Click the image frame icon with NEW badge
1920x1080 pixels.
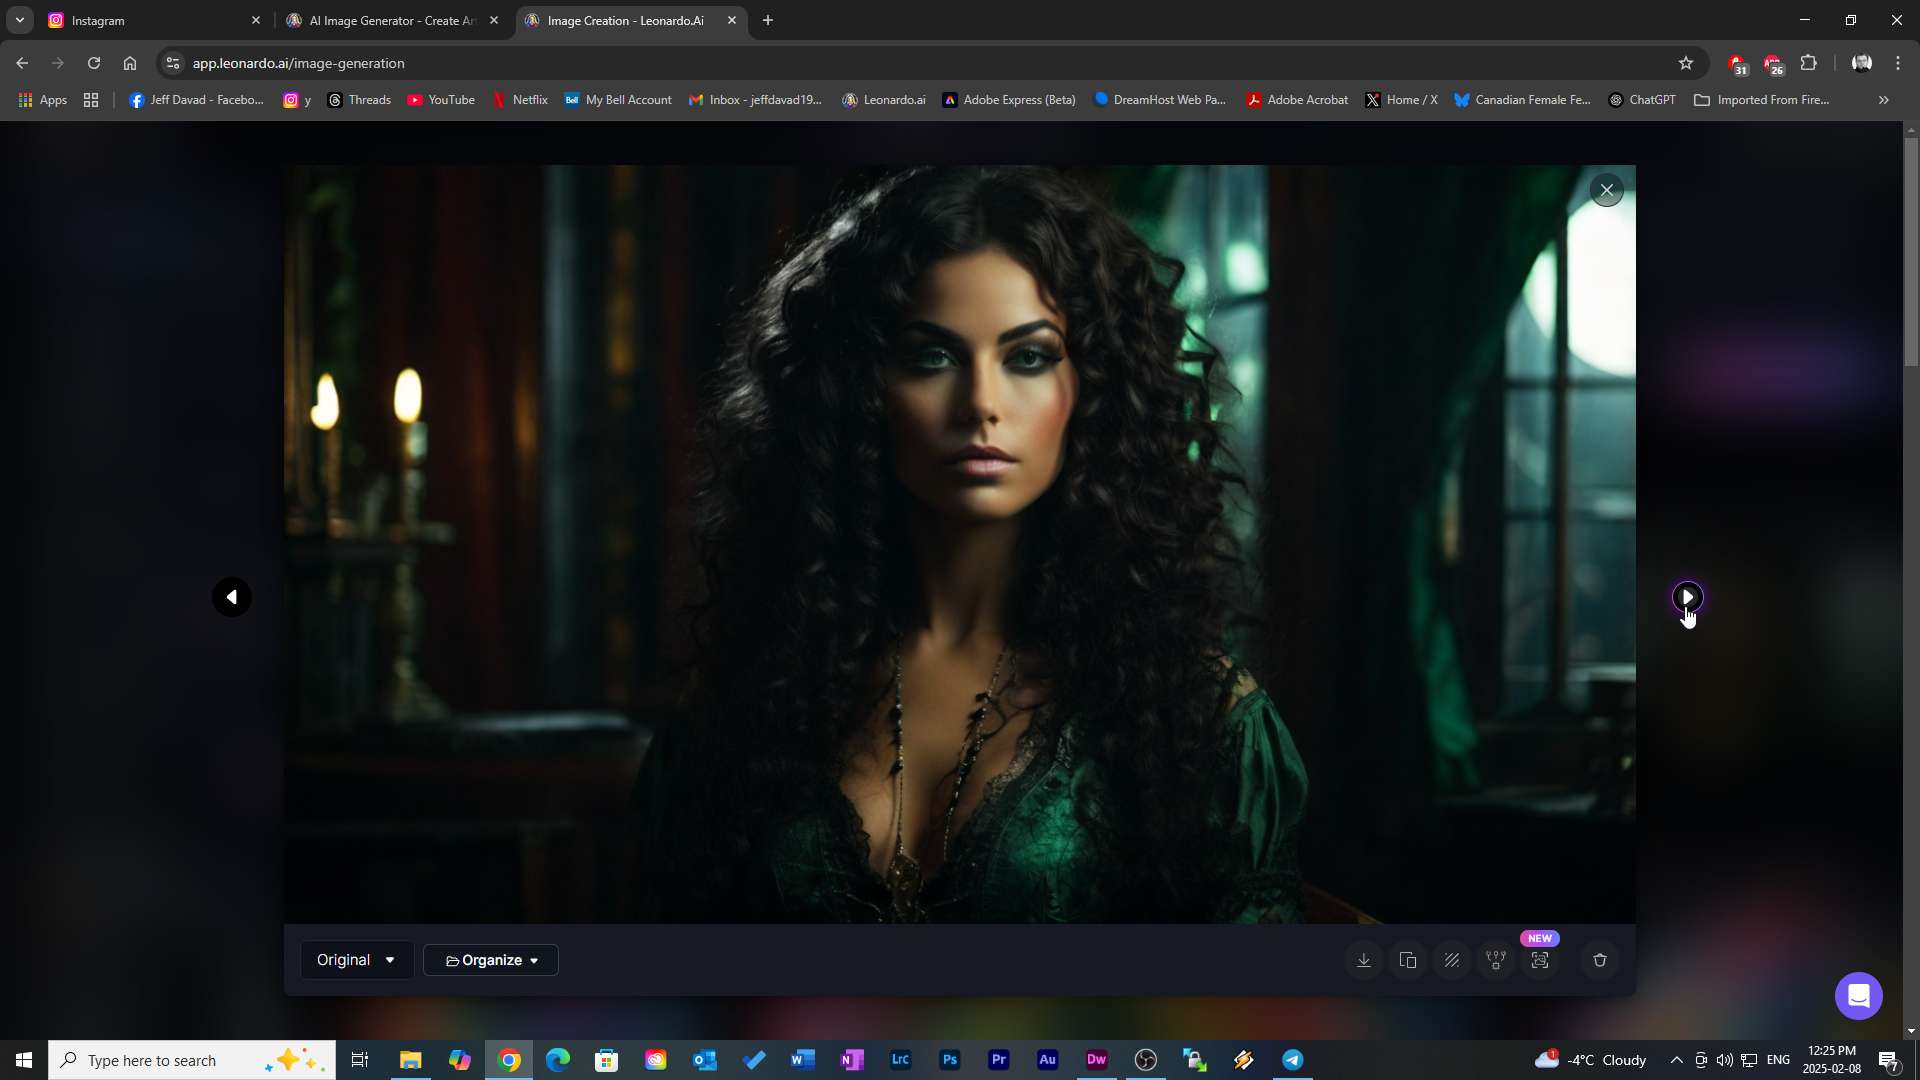pos(1540,960)
